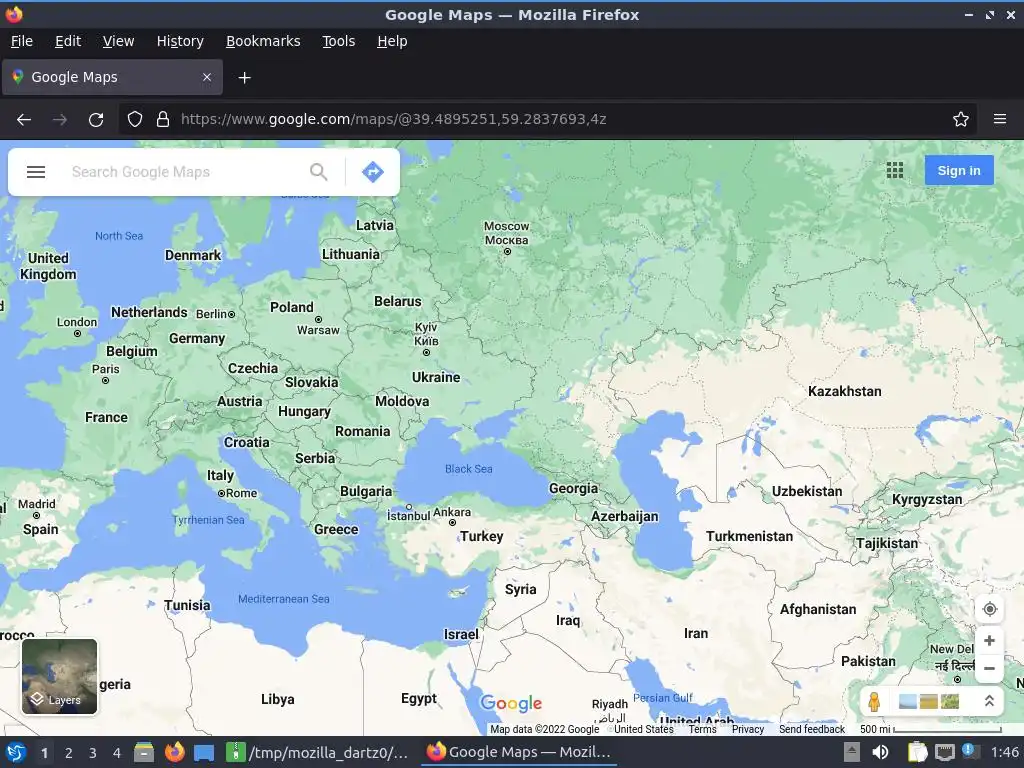Open Firefox application menu button
This screenshot has width=1024, height=768.
coord(1000,119)
